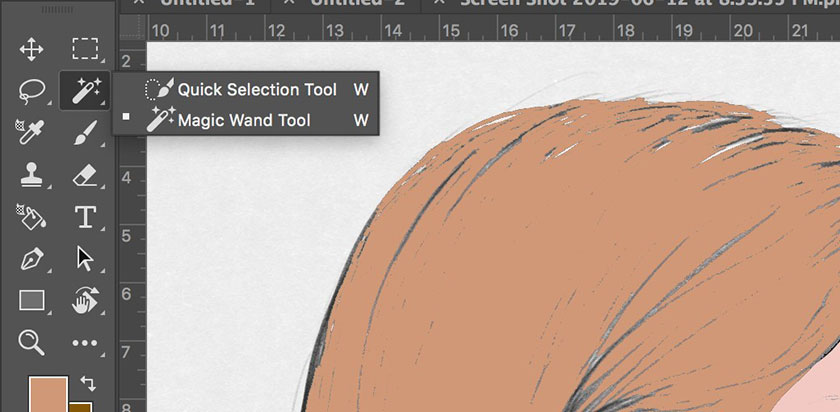Select the Lasso tool
This screenshot has width=840, height=412.
point(32,91)
